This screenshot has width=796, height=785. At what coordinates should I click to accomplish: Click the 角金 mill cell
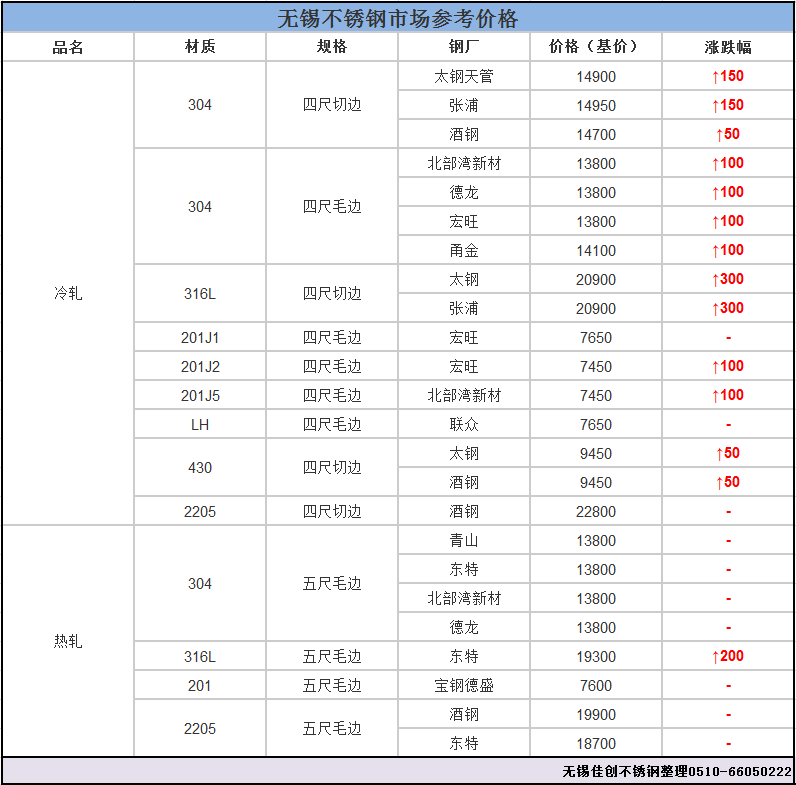coord(464,250)
